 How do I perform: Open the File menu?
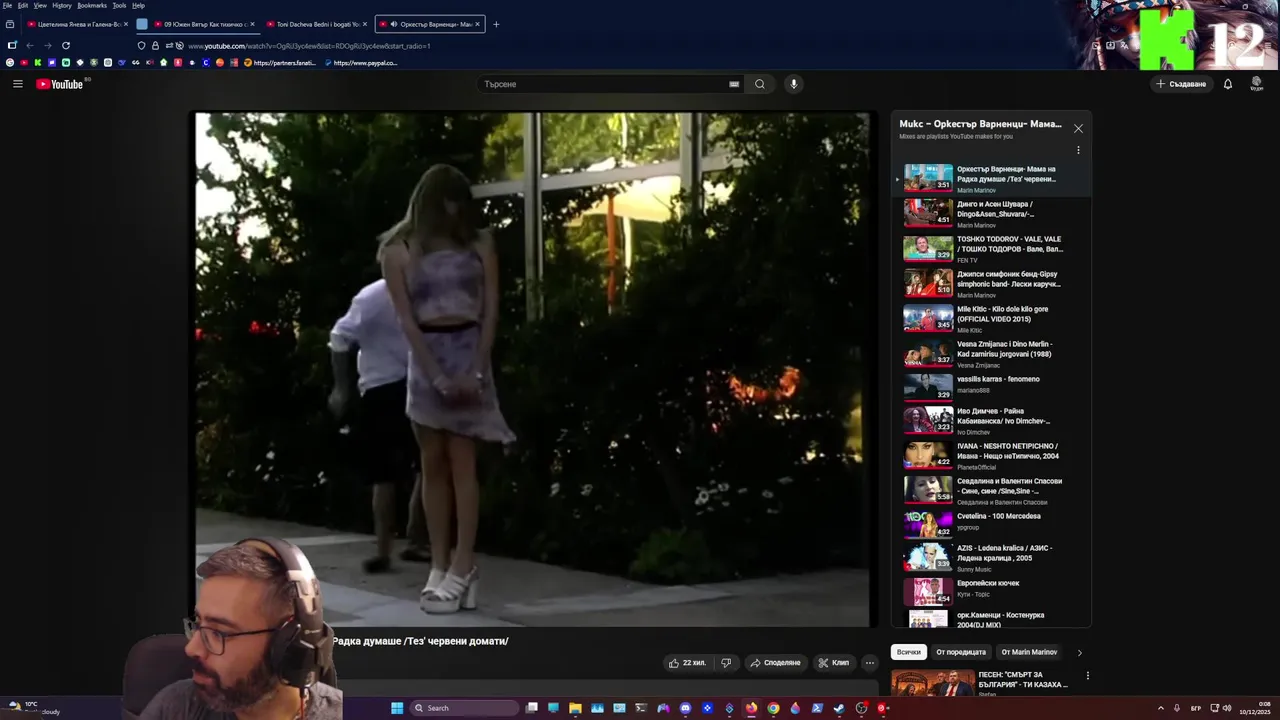[x=7, y=5]
